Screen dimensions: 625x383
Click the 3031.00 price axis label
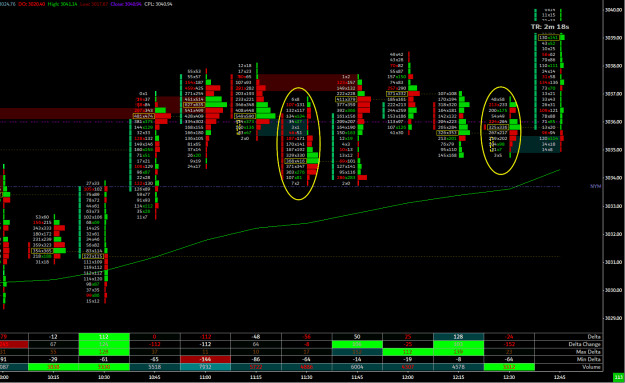[613, 262]
